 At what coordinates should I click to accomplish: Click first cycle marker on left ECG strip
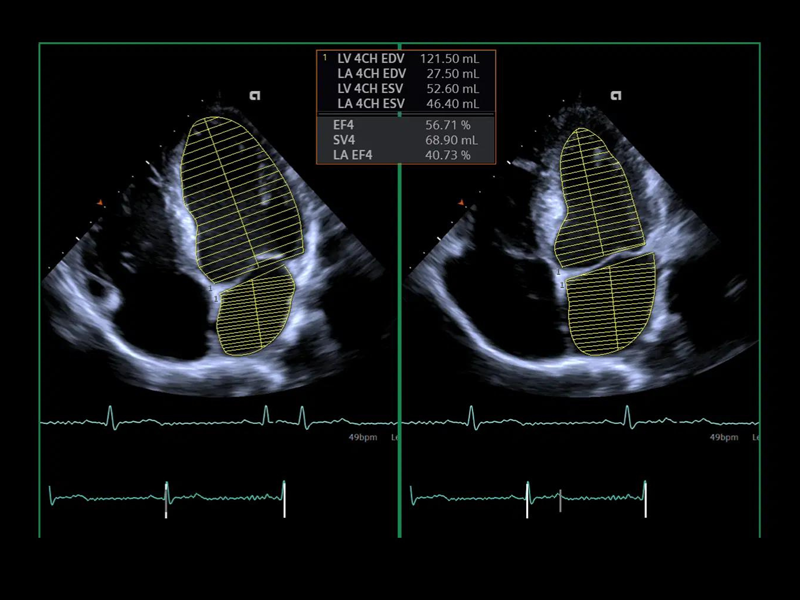point(166,499)
